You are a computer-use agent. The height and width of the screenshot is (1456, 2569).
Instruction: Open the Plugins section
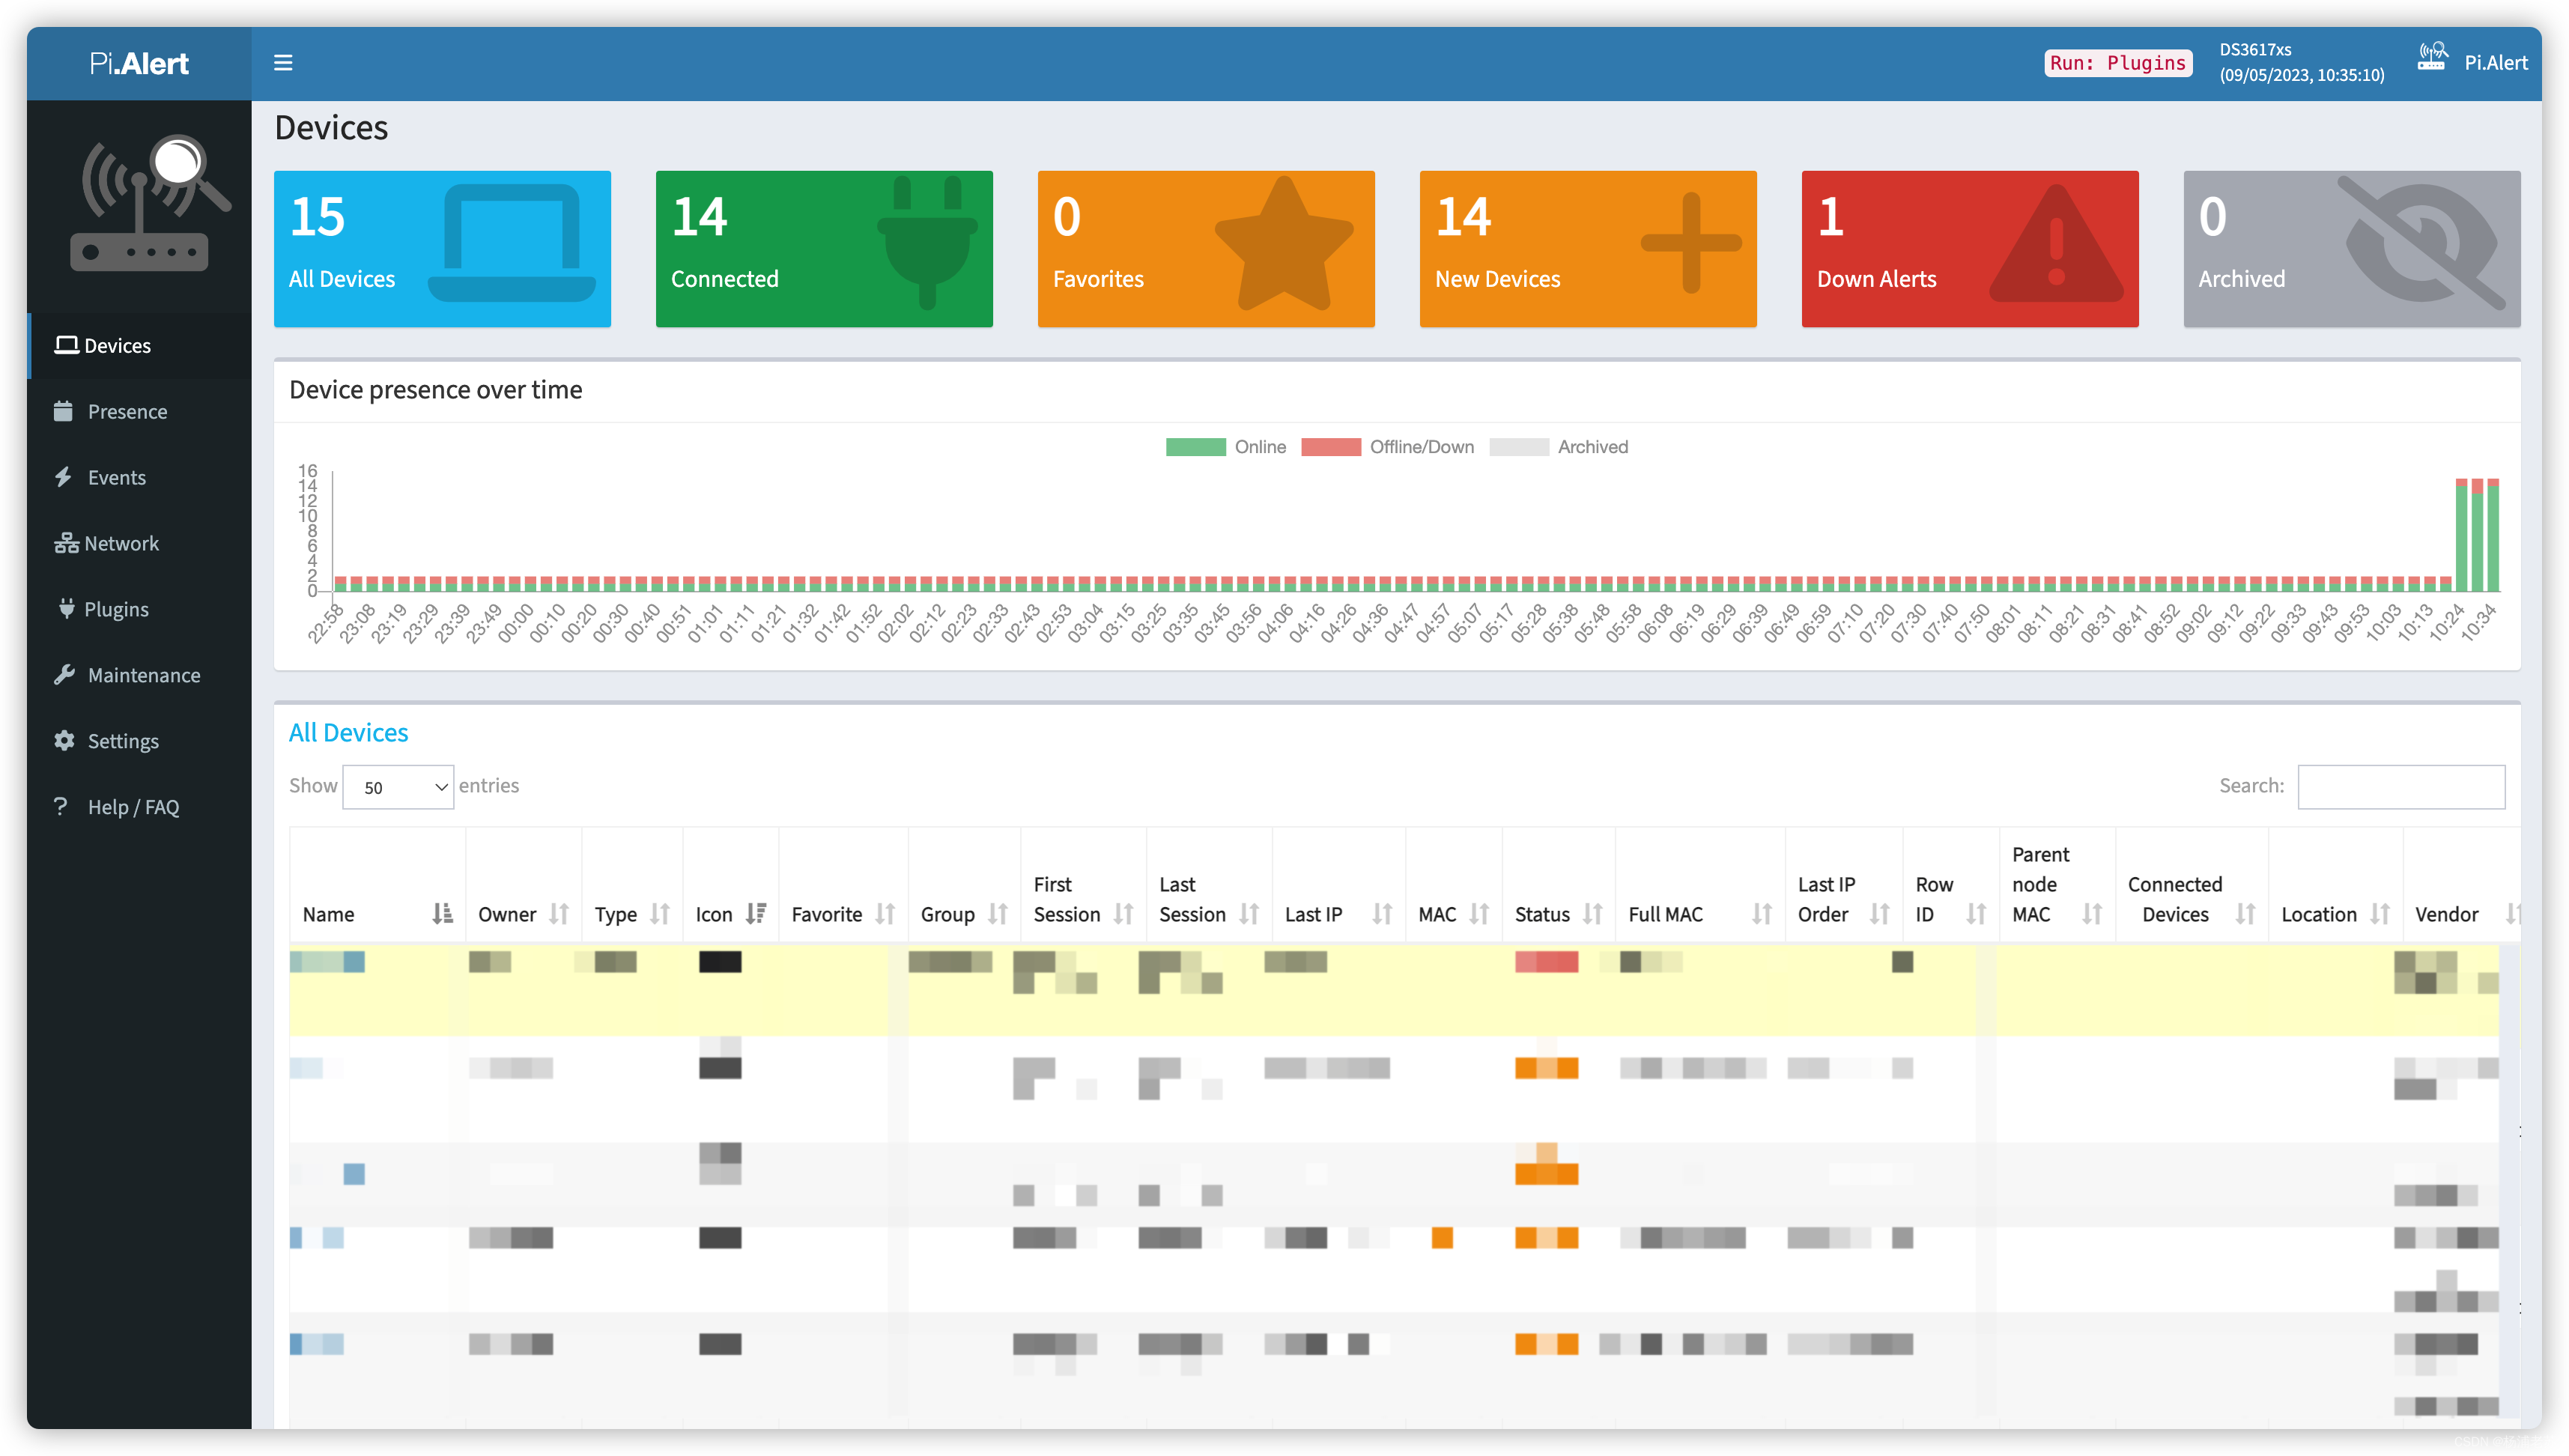point(115,607)
